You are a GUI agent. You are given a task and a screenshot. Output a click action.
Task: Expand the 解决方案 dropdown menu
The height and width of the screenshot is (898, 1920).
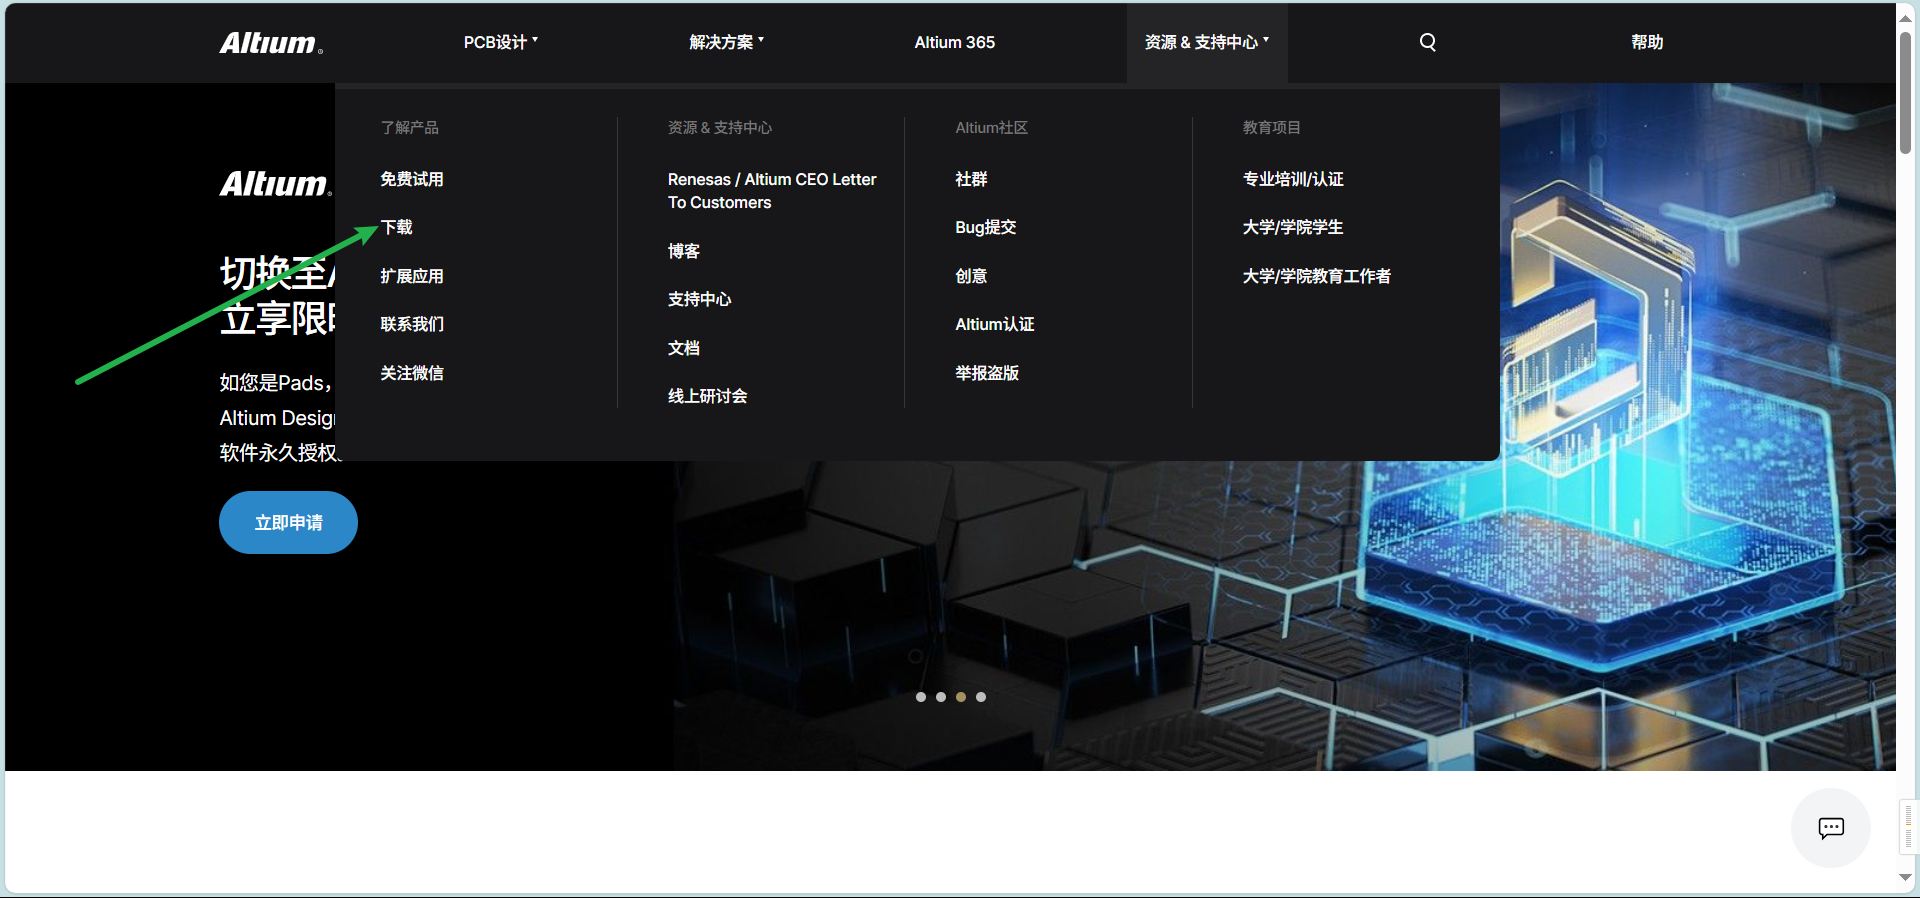coord(727,42)
